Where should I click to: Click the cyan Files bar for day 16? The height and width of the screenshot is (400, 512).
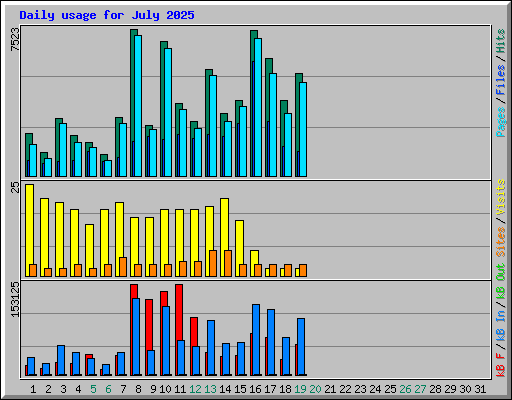258,107
